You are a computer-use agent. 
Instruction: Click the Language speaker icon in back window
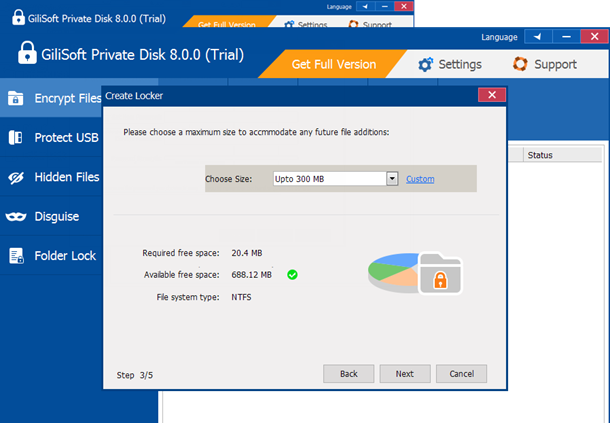365,6
